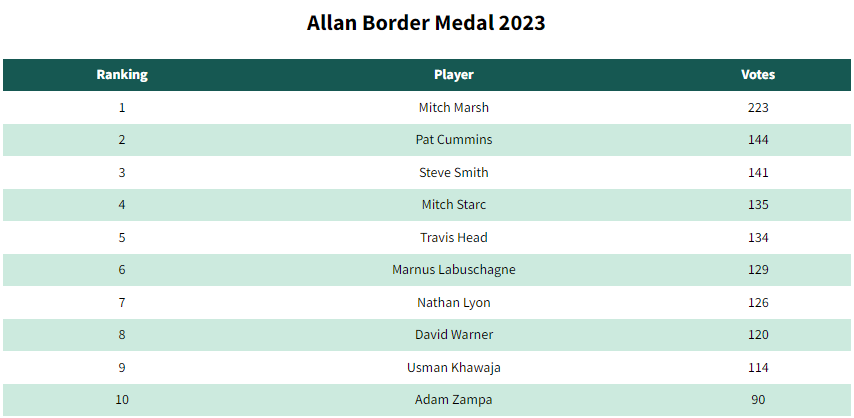The height and width of the screenshot is (418, 854).
Task: Select the vote count 90
Action: pyautogui.click(x=758, y=400)
